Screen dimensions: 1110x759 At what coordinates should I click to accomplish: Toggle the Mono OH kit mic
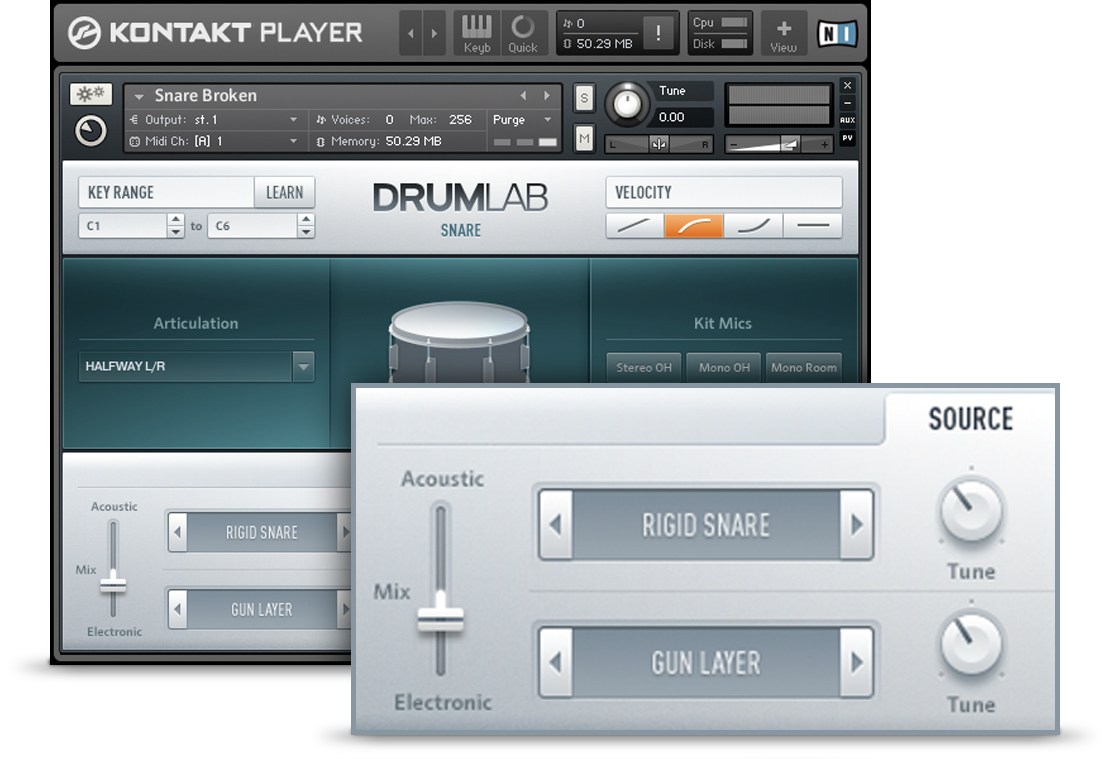[723, 367]
